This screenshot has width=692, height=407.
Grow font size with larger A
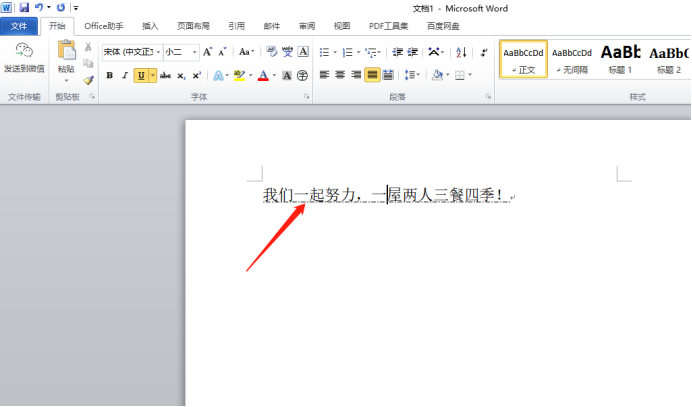(207, 52)
